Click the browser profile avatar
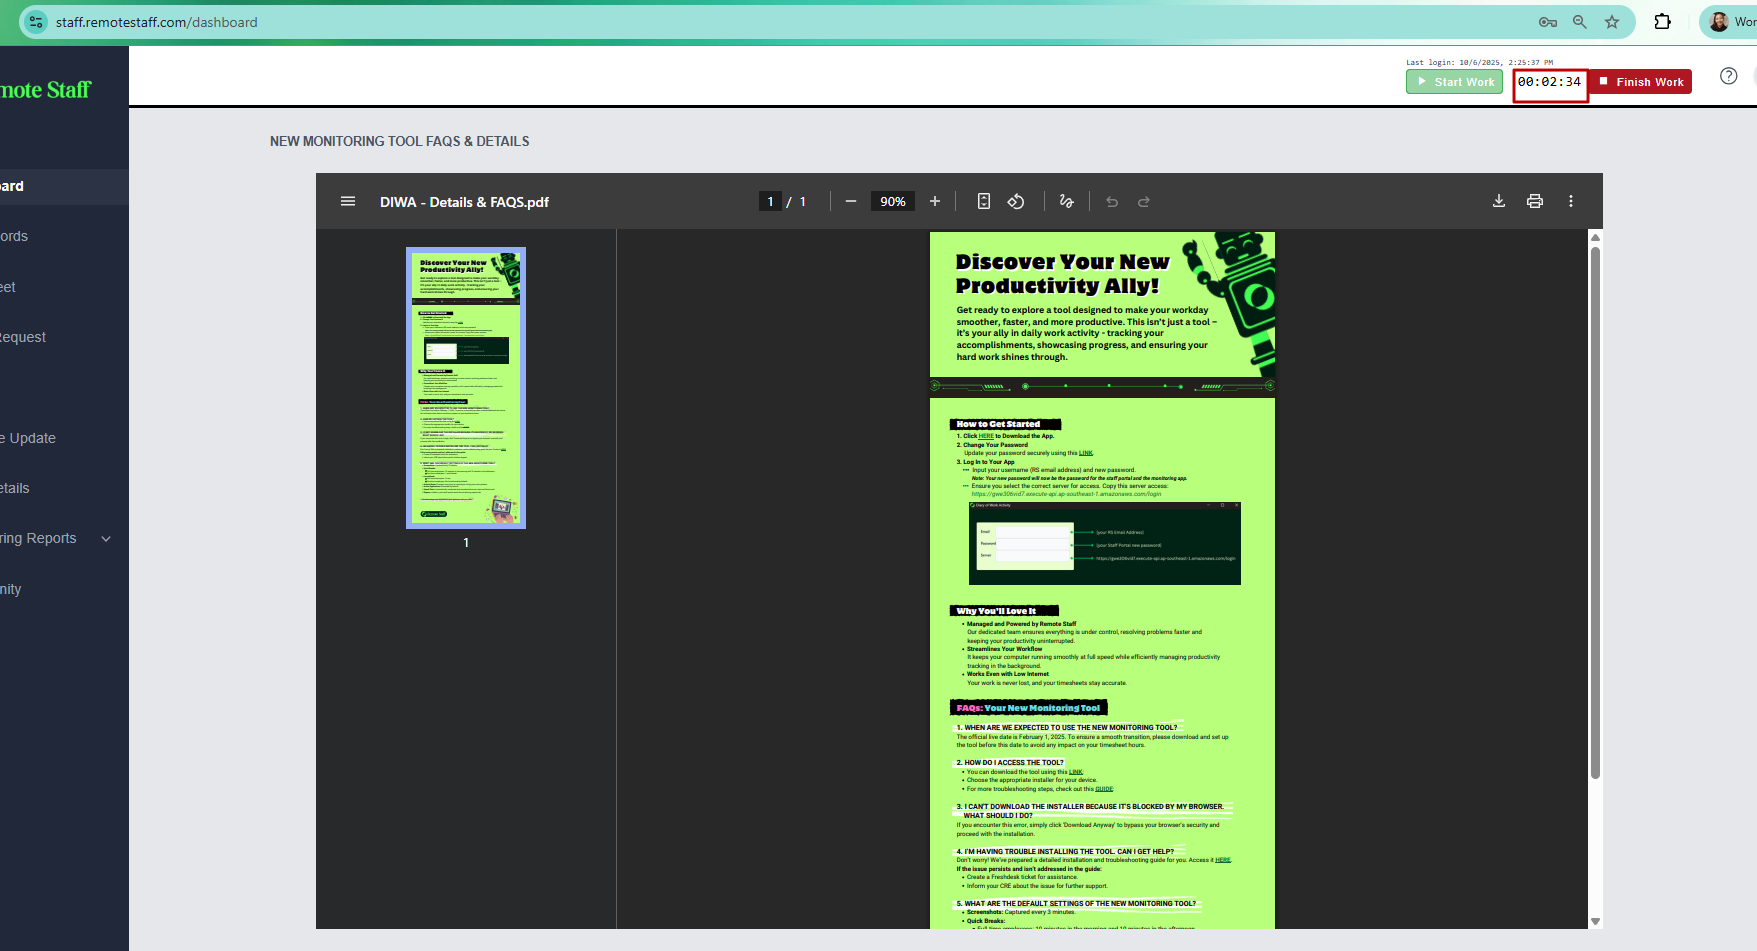 pyautogui.click(x=1719, y=22)
